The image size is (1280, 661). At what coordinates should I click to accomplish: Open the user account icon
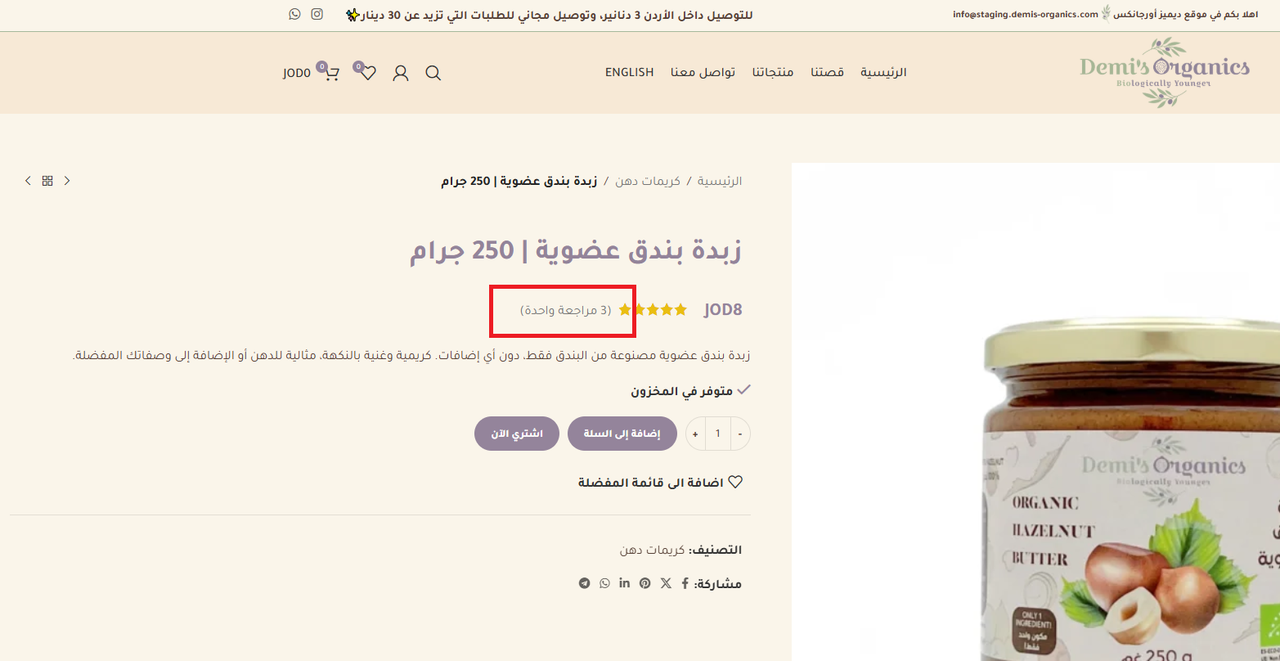pos(401,73)
